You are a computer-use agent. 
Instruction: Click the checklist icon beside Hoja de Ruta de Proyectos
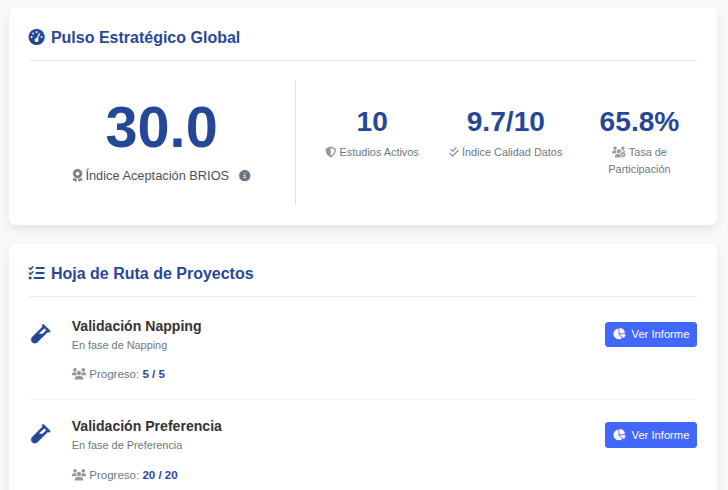click(37, 273)
